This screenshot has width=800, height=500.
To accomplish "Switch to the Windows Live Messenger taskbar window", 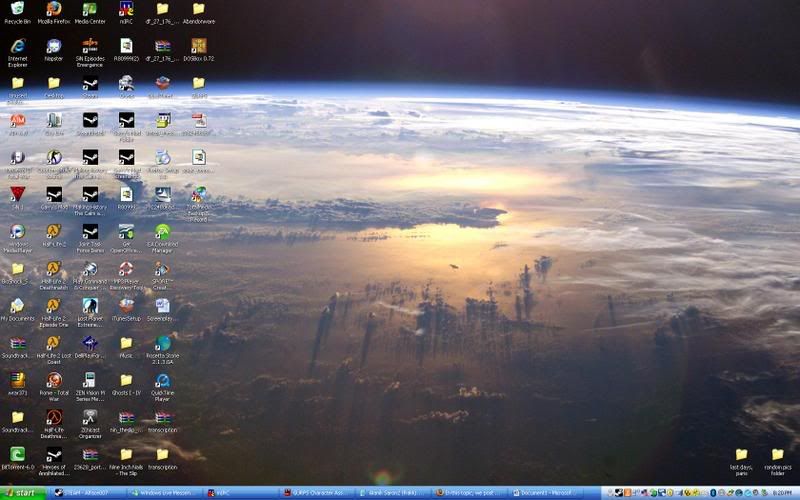I will pyautogui.click(x=164, y=493).
